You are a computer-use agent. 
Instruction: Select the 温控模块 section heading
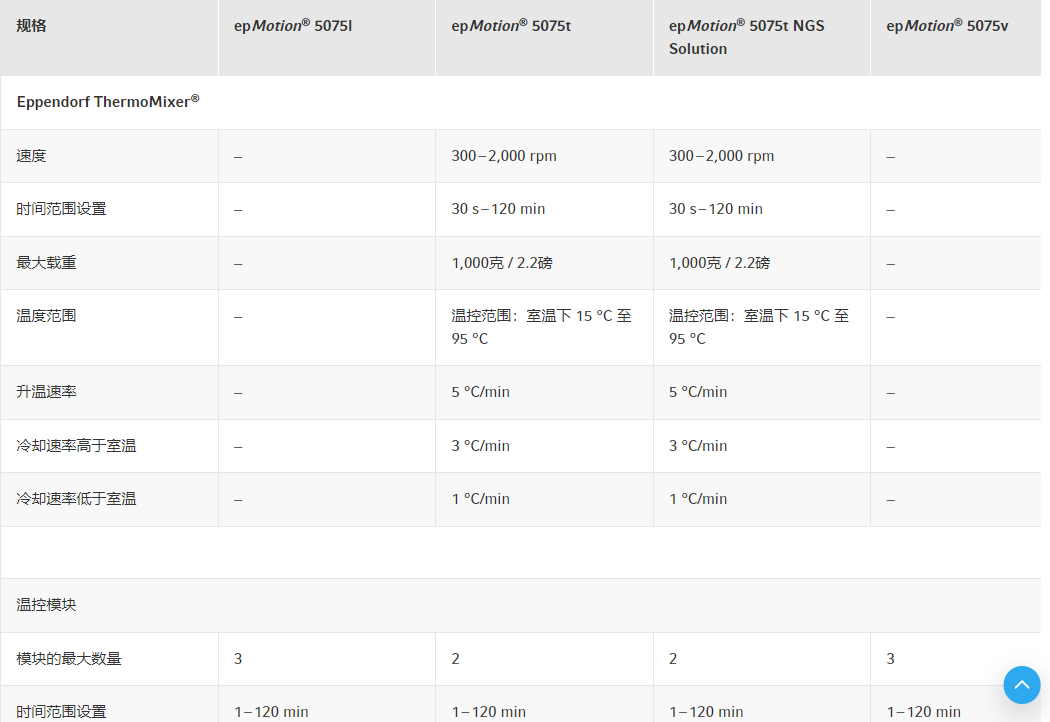click(x=47, y=605)
